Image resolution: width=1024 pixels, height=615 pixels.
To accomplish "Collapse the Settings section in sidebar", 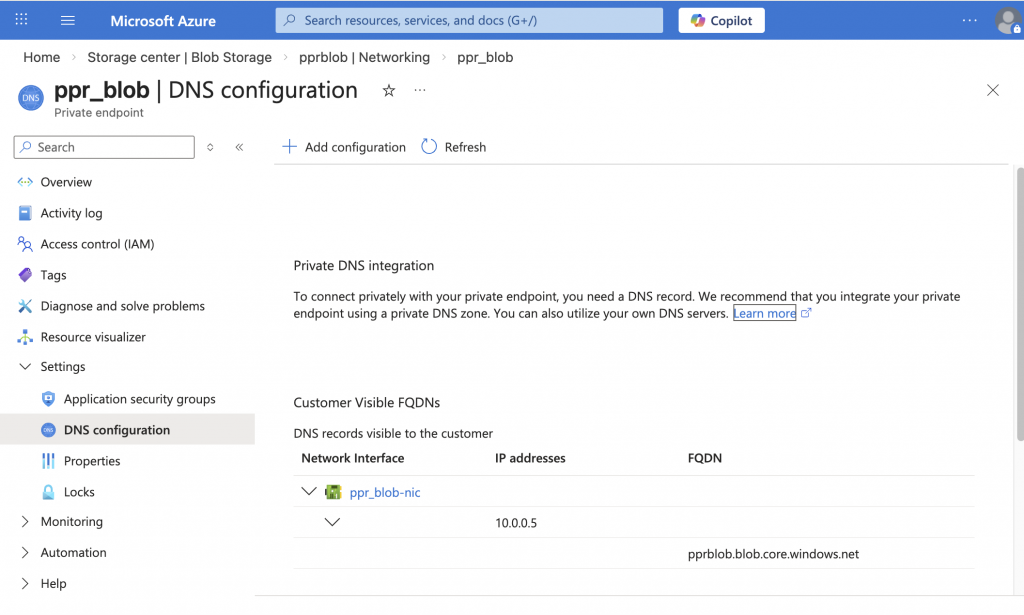I will click(x=25, y=367).
